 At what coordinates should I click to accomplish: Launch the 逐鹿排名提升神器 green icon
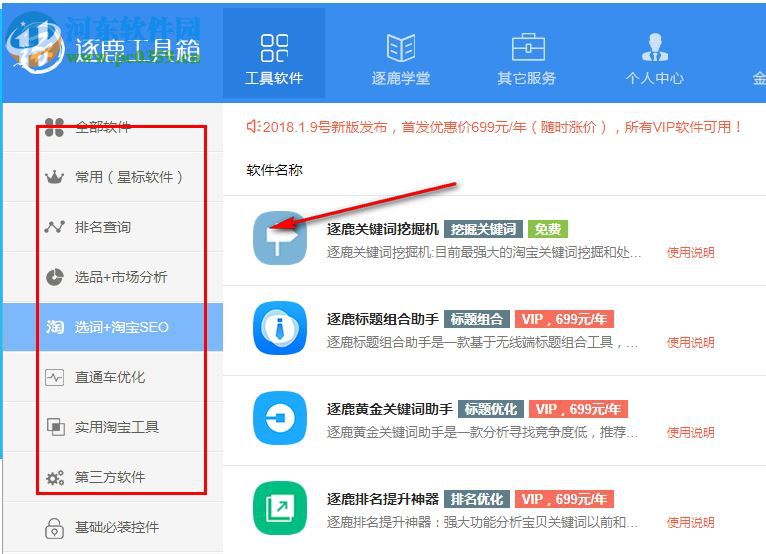point(280,508)
